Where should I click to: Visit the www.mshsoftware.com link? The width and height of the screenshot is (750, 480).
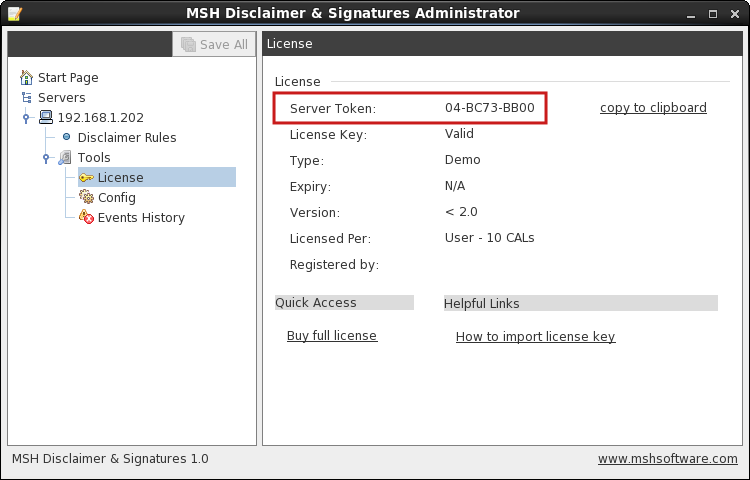(x=667, y=458)
